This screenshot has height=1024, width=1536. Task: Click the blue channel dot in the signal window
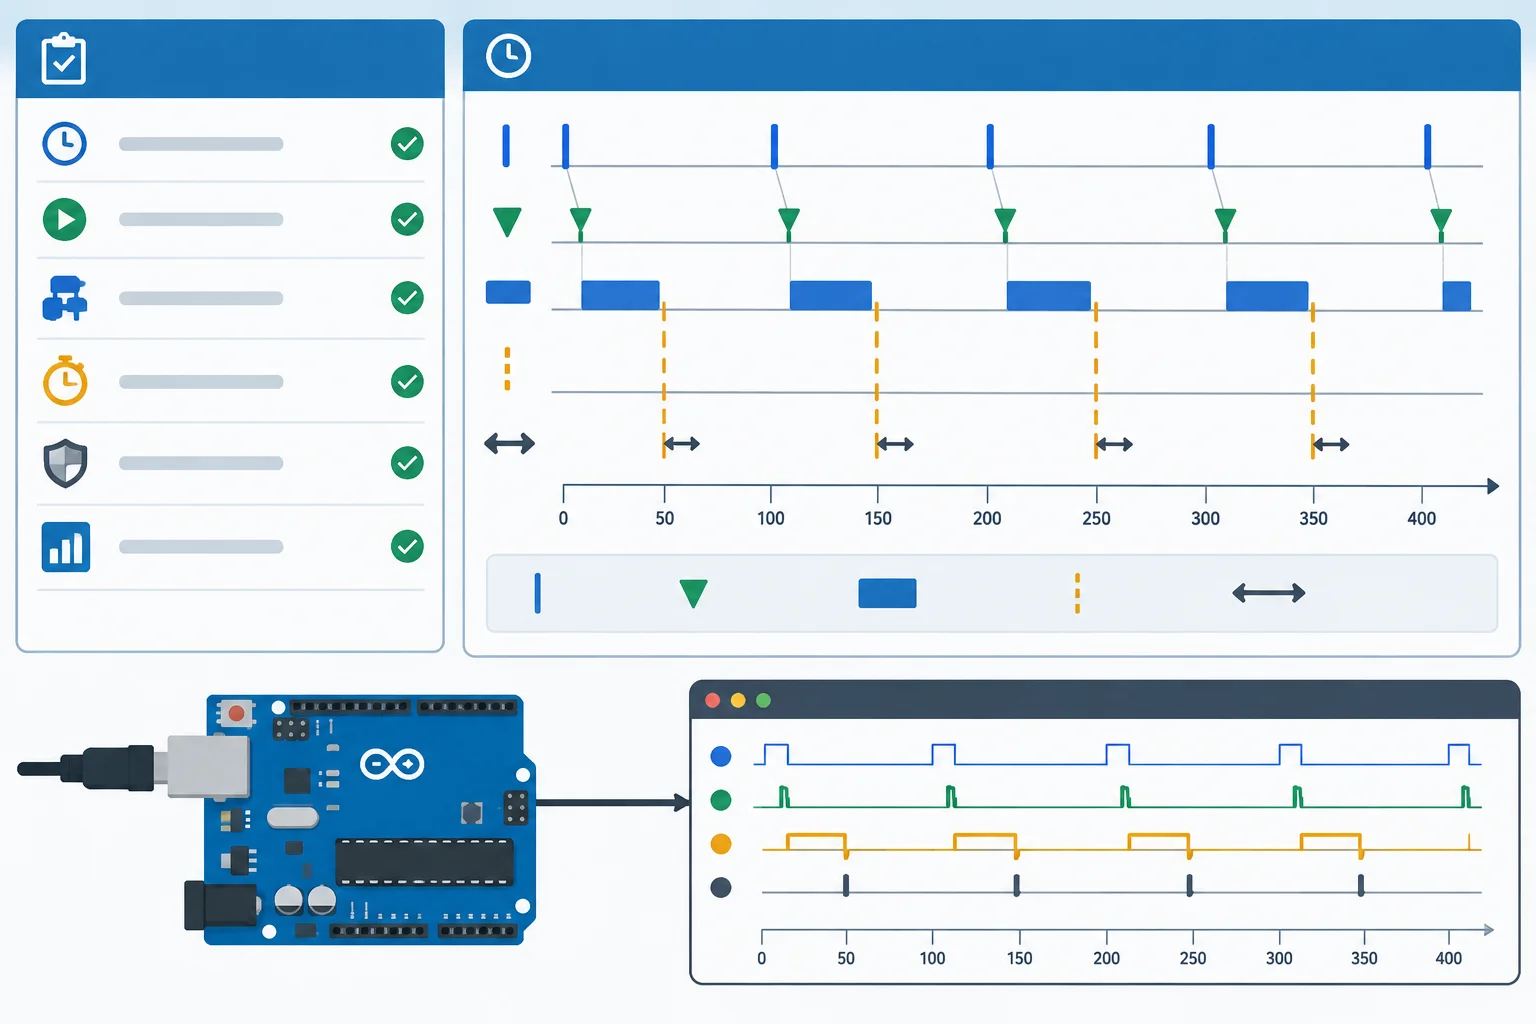pyautogui.click(x=720, y=756)
